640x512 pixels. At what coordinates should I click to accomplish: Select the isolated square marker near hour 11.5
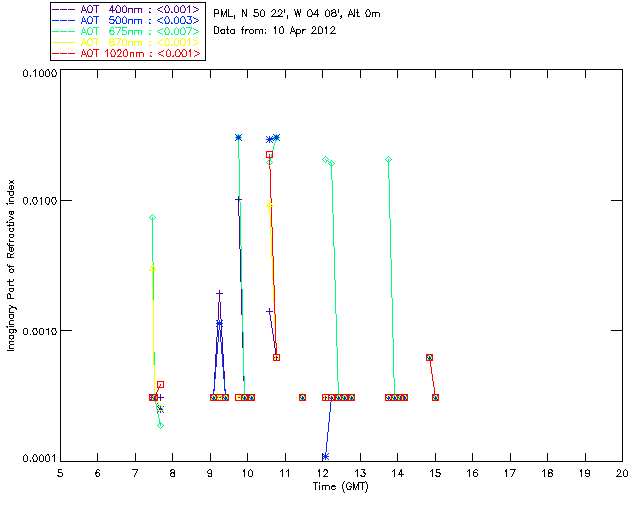coord(302,397)
